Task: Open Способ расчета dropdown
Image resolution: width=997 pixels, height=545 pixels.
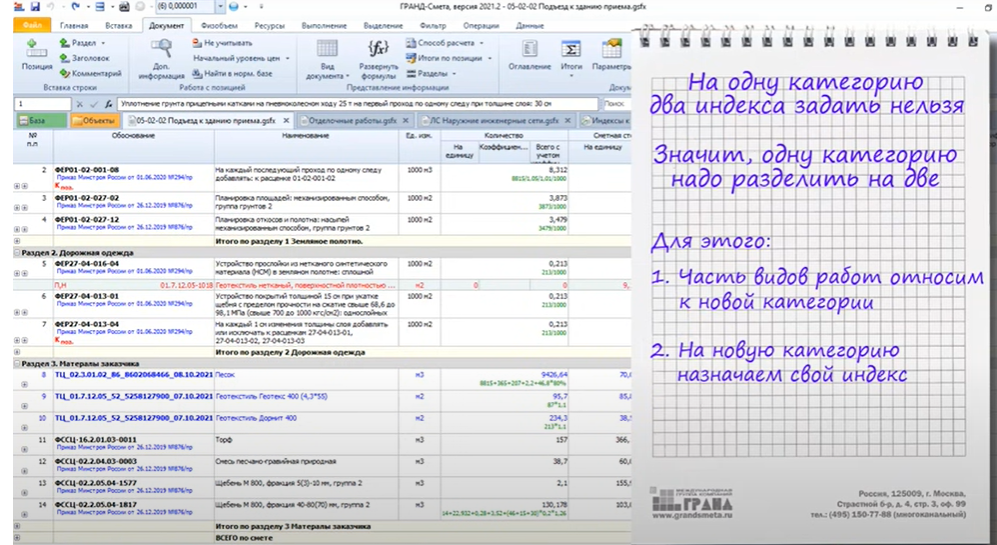Action: (444, 43)
